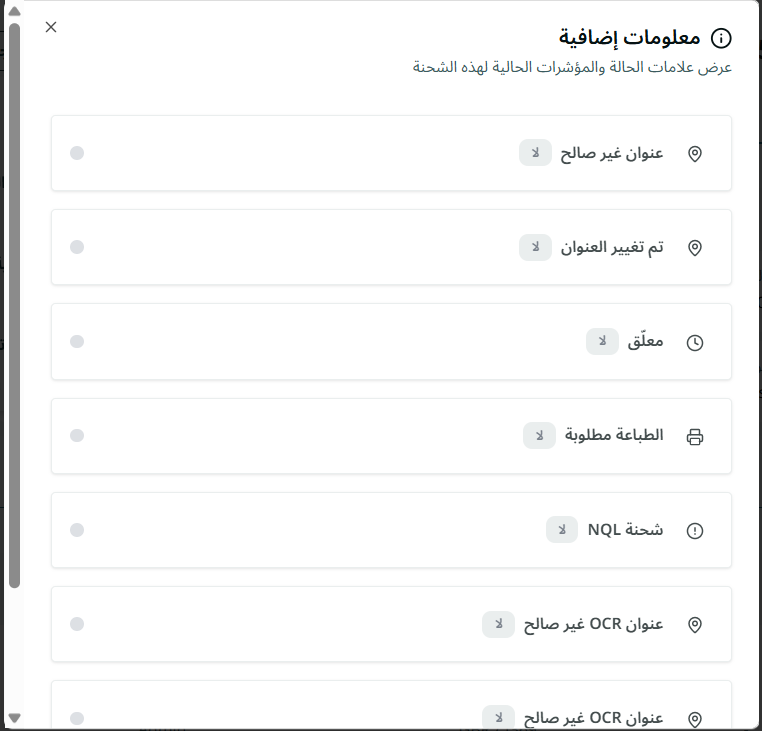Click the location pin icon next to تم تغيير العنوان
This screenshot has height=731, width=762.
[x=695, y=248]
